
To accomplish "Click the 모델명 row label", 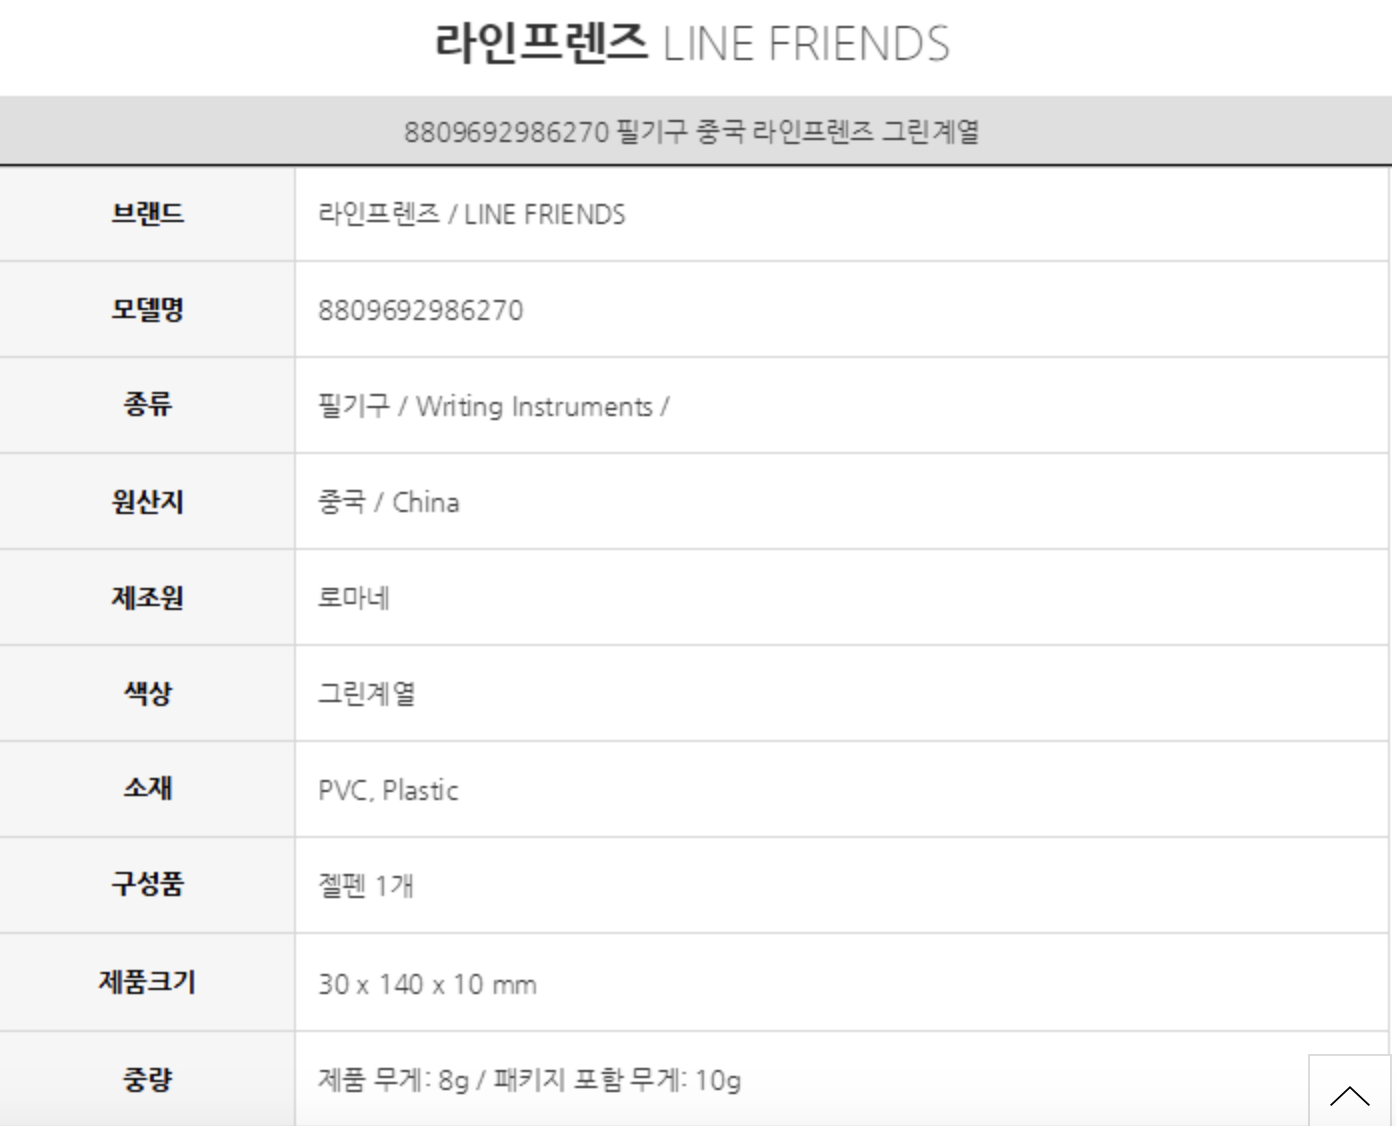I will (147, 310).
